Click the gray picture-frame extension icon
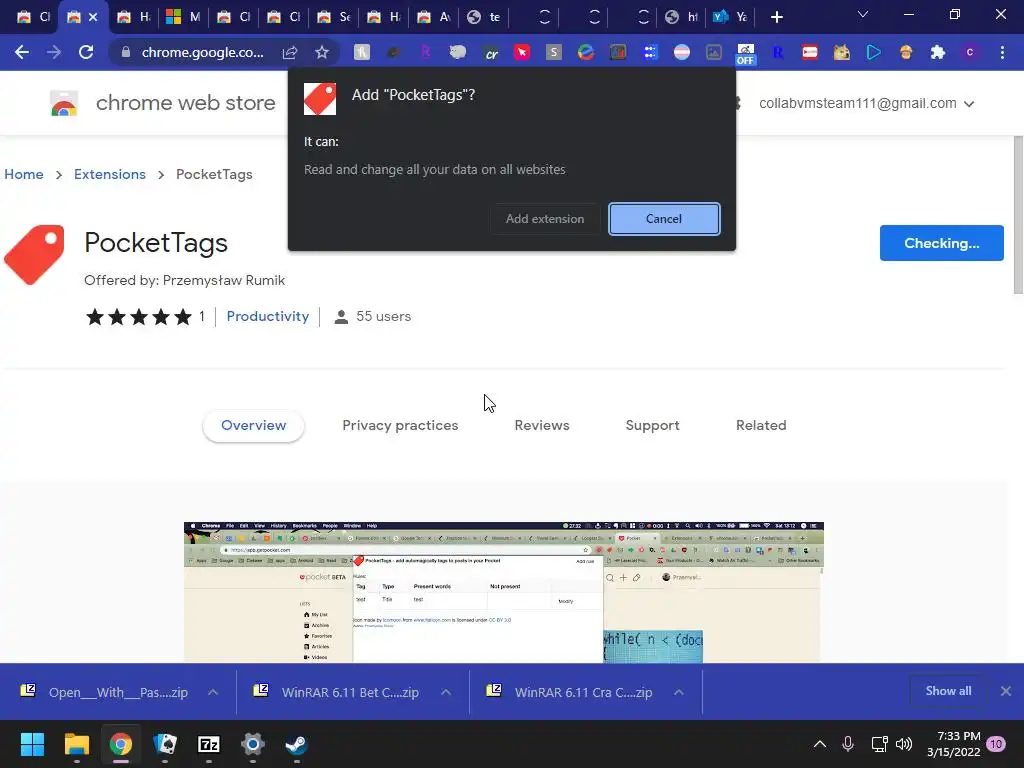This screenshot has width=1024, height=768. pos(714,52)
